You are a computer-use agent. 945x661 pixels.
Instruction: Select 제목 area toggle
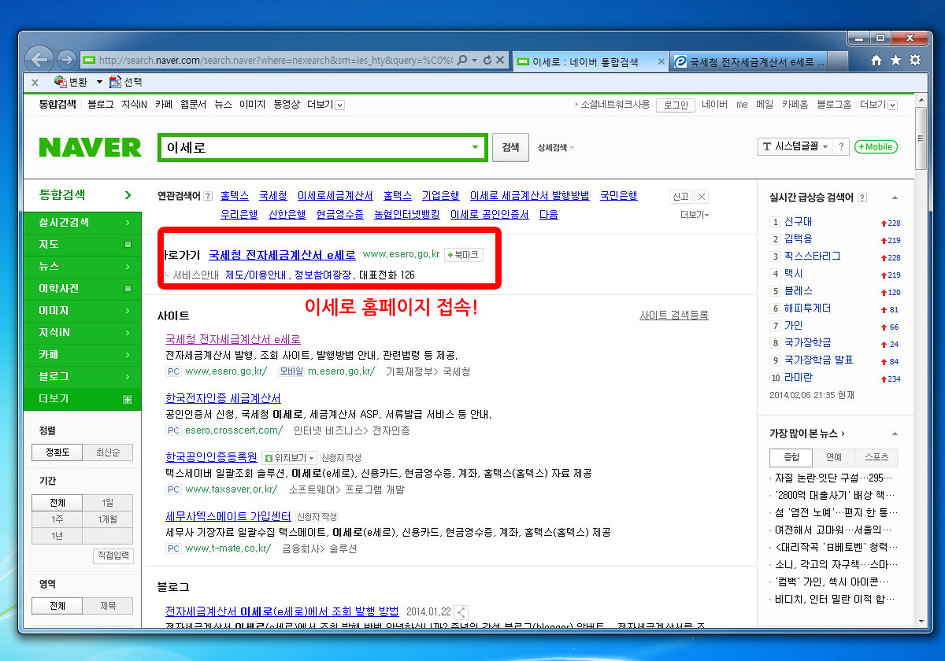point(108,606)
